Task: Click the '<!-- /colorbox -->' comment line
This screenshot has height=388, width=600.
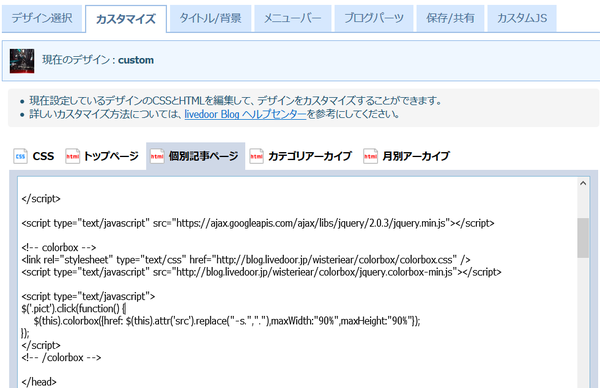Action: [x=61, y=358]
